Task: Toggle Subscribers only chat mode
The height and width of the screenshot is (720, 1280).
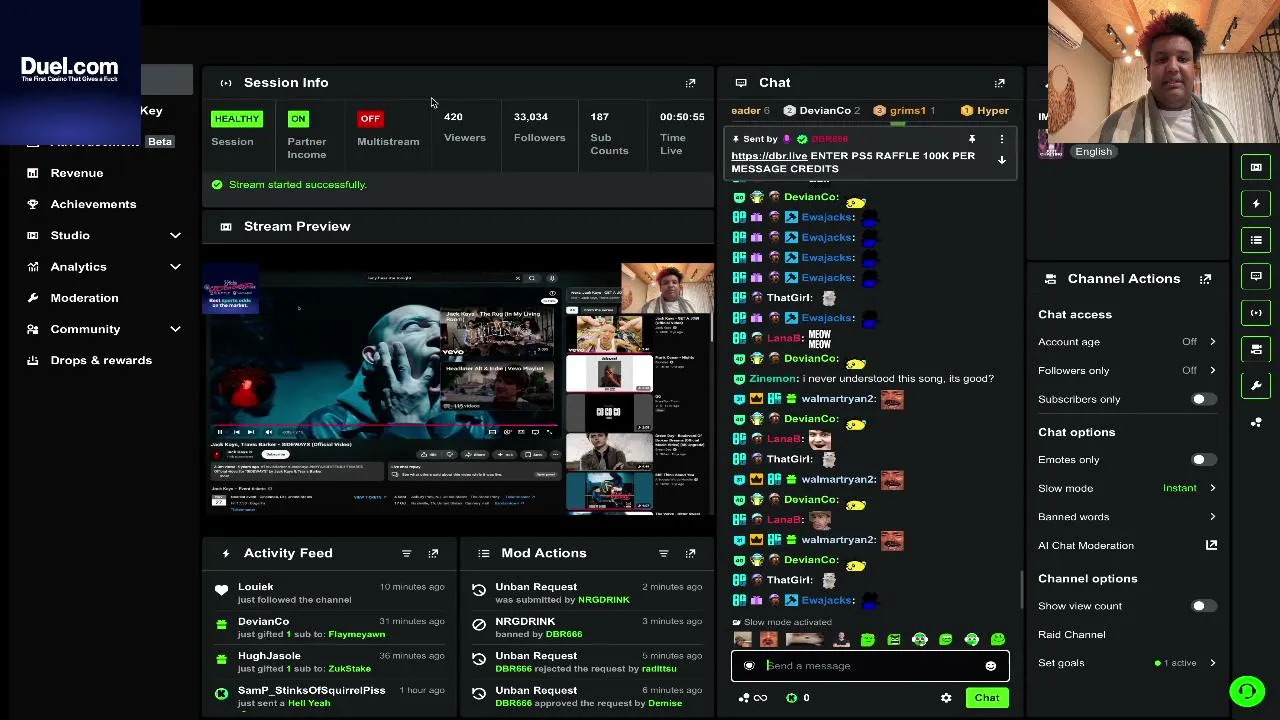Action: [x=1203, y=399]
